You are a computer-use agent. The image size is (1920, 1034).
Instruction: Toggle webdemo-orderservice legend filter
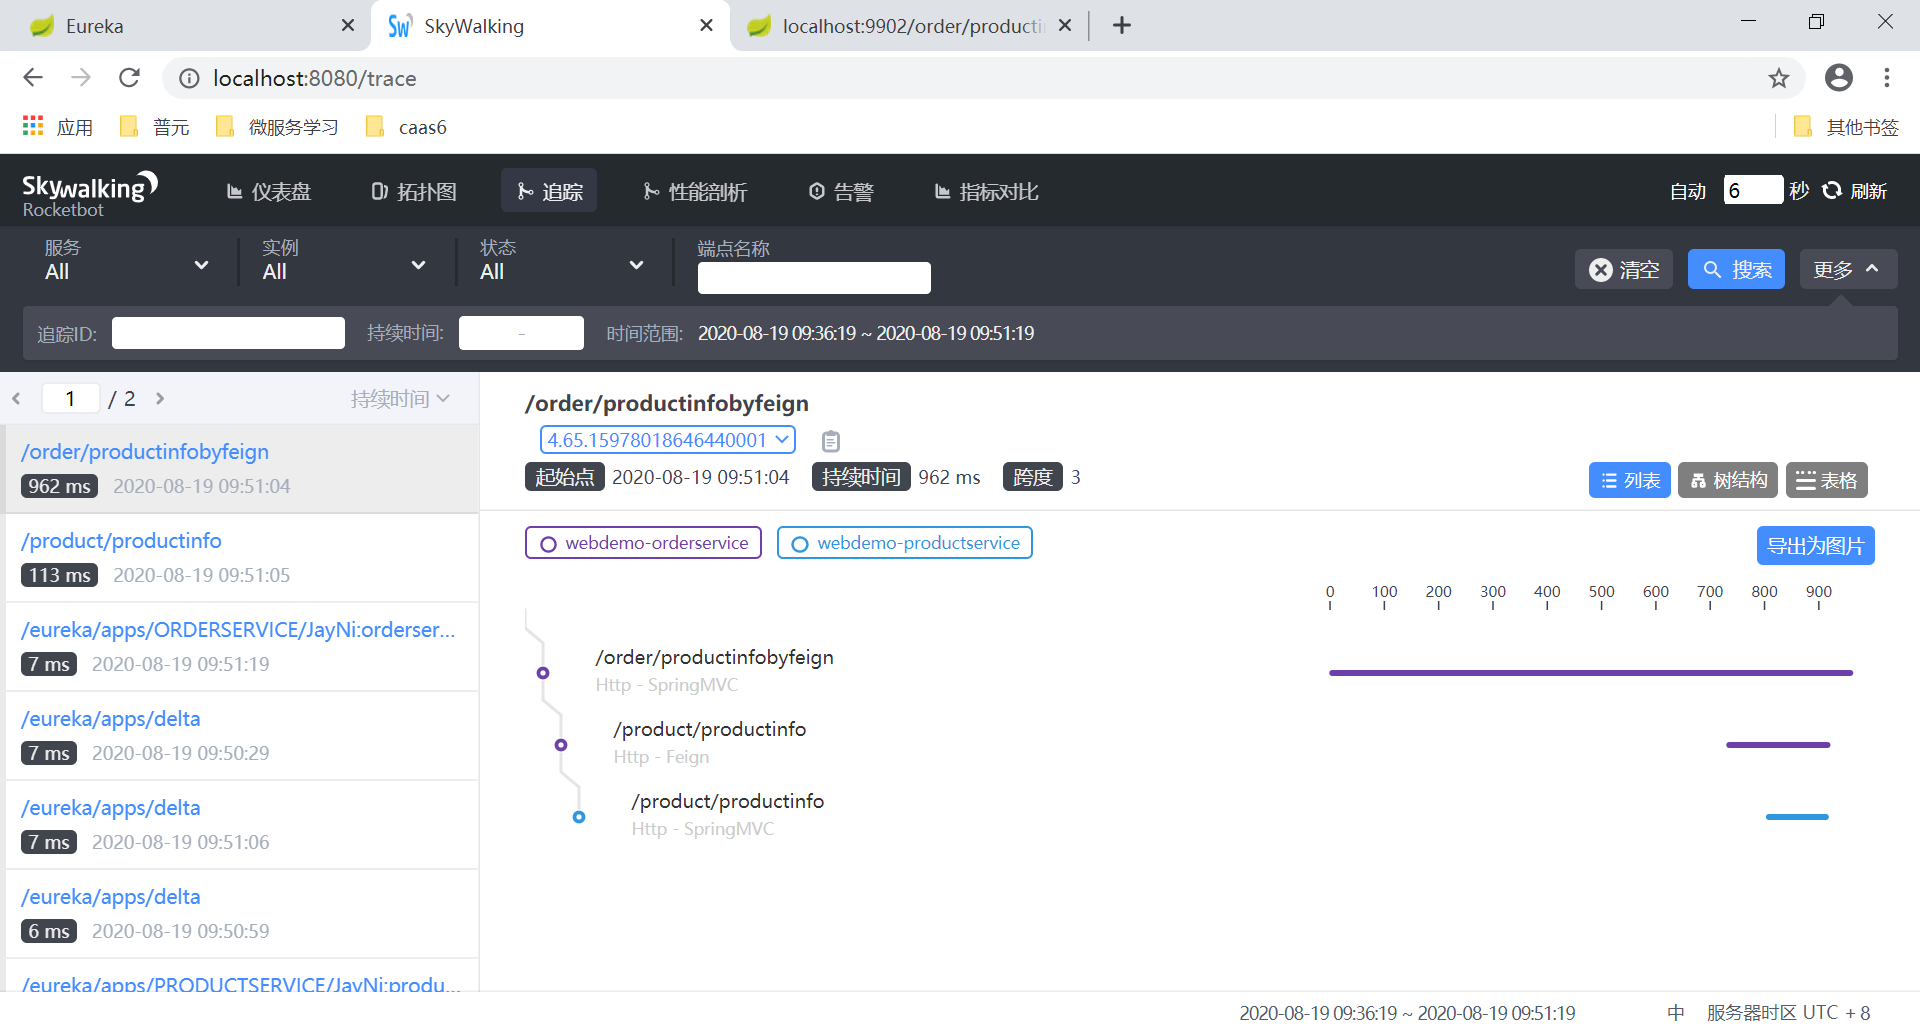point(643,543)
